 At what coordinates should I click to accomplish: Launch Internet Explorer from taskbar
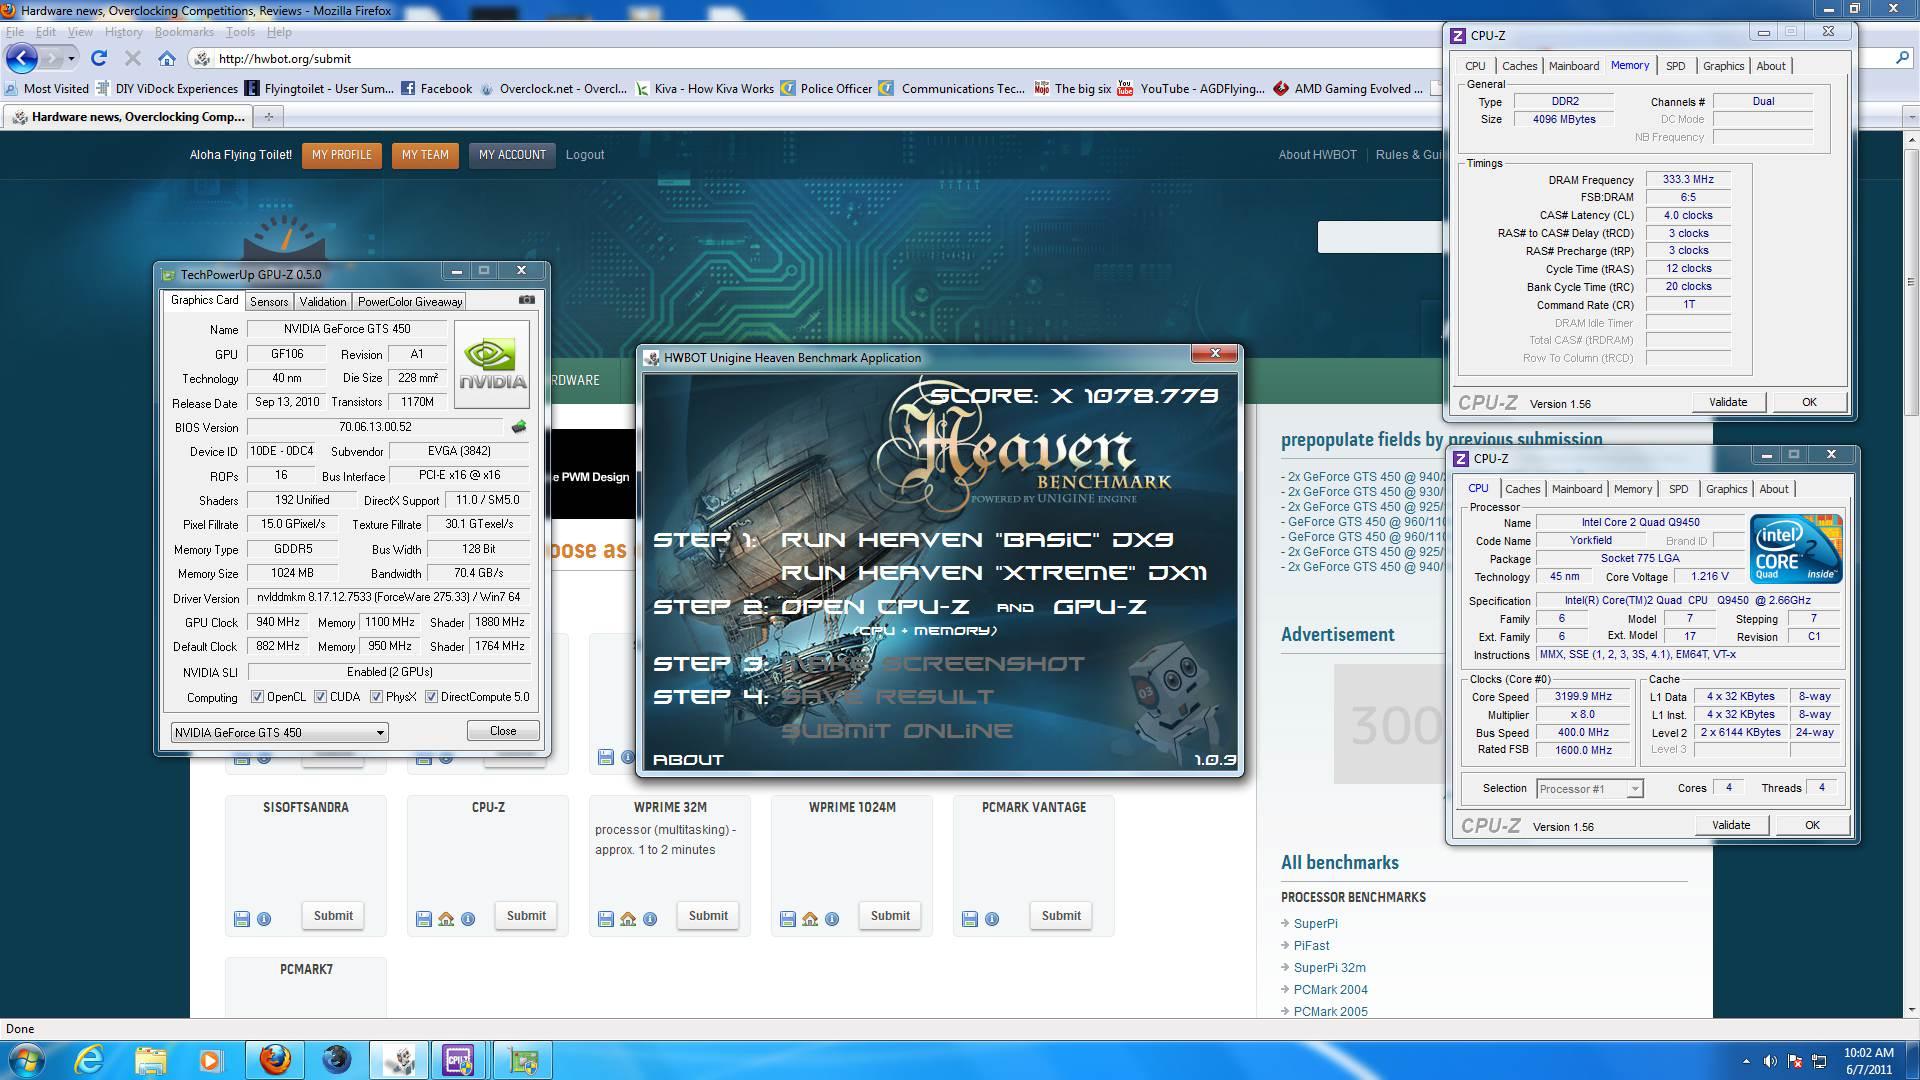(89, 1059)
